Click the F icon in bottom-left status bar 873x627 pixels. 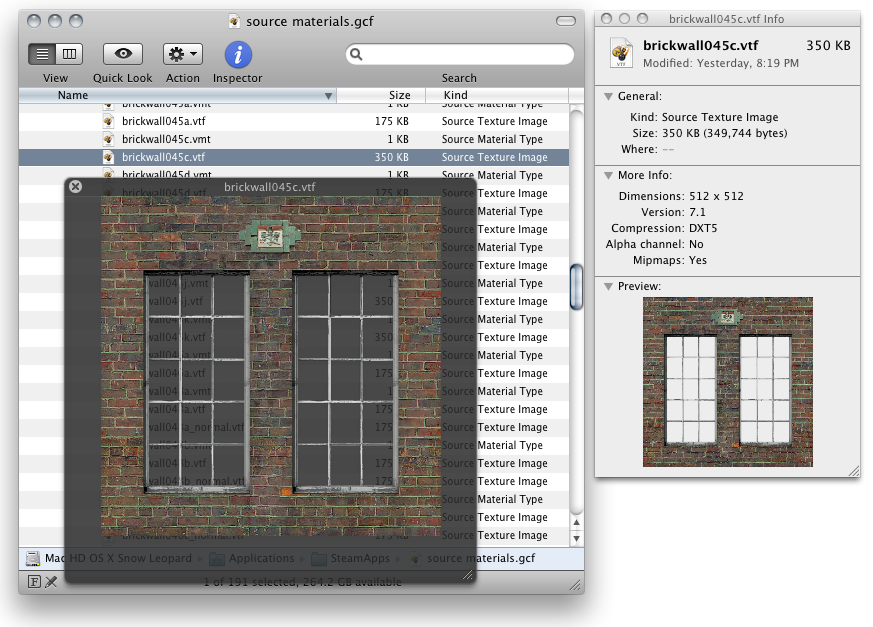point(34,582)
